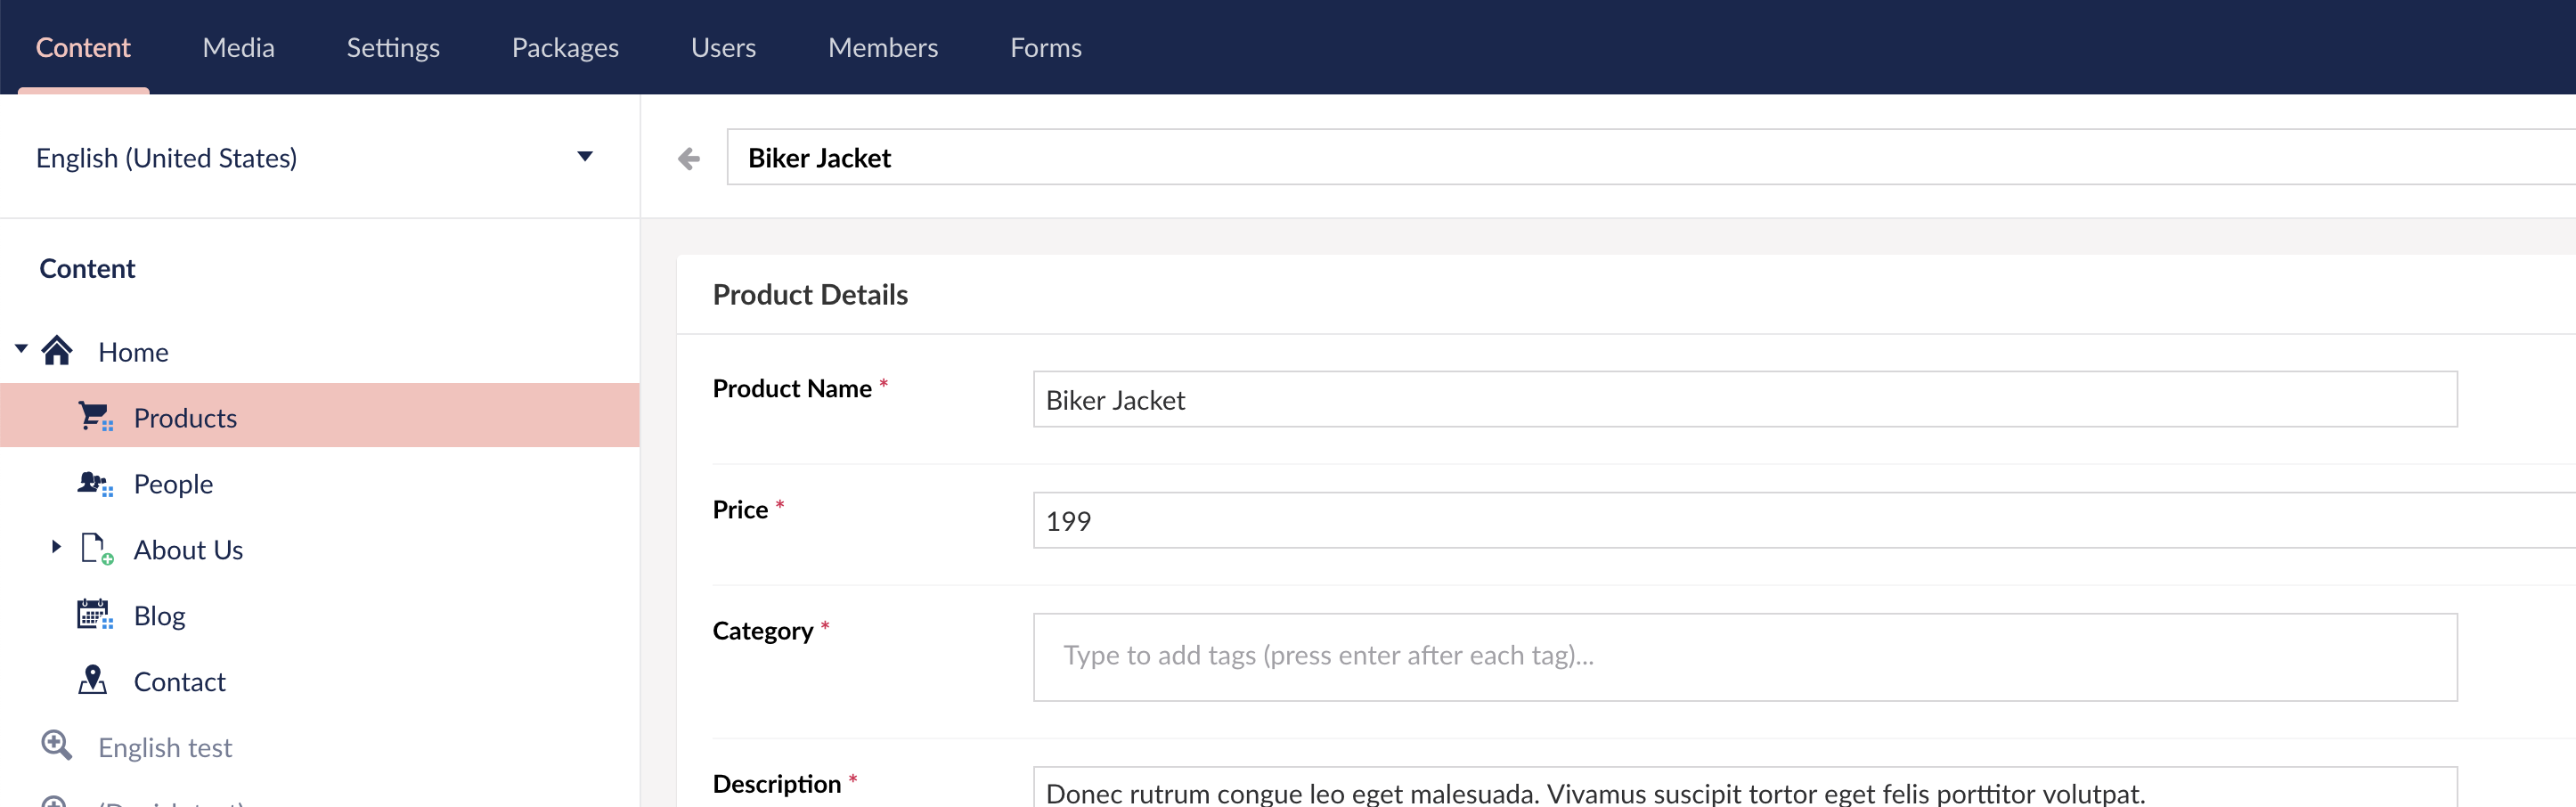
Task: Open the Settings section
Action: (392, 47)
